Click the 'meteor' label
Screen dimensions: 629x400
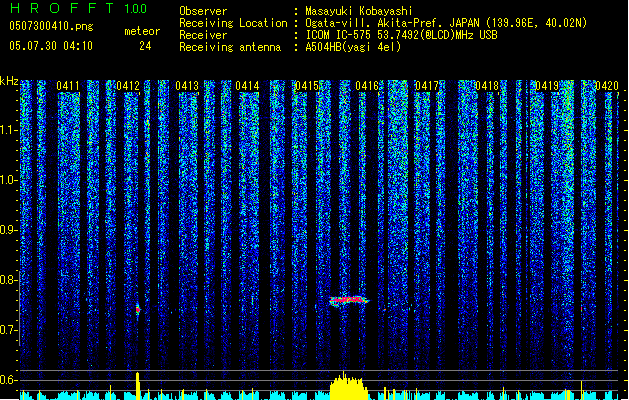(142, 31)
